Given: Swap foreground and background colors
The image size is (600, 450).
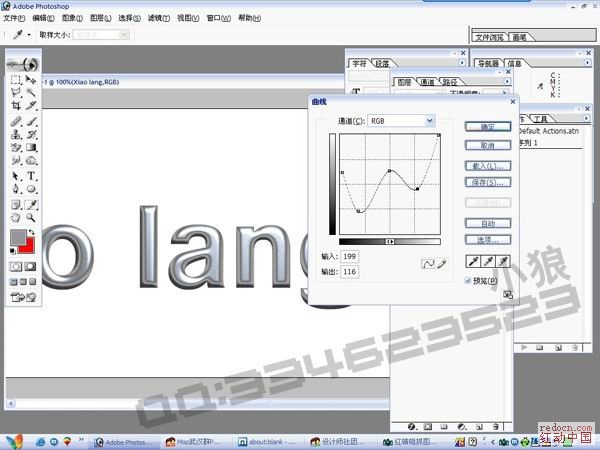Looking at the screenshot, I should tap(32, 232).
